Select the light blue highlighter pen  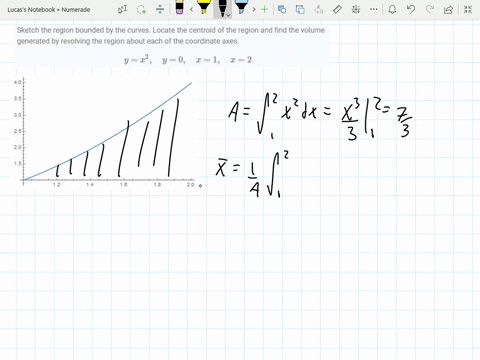[x=241, y=7]
